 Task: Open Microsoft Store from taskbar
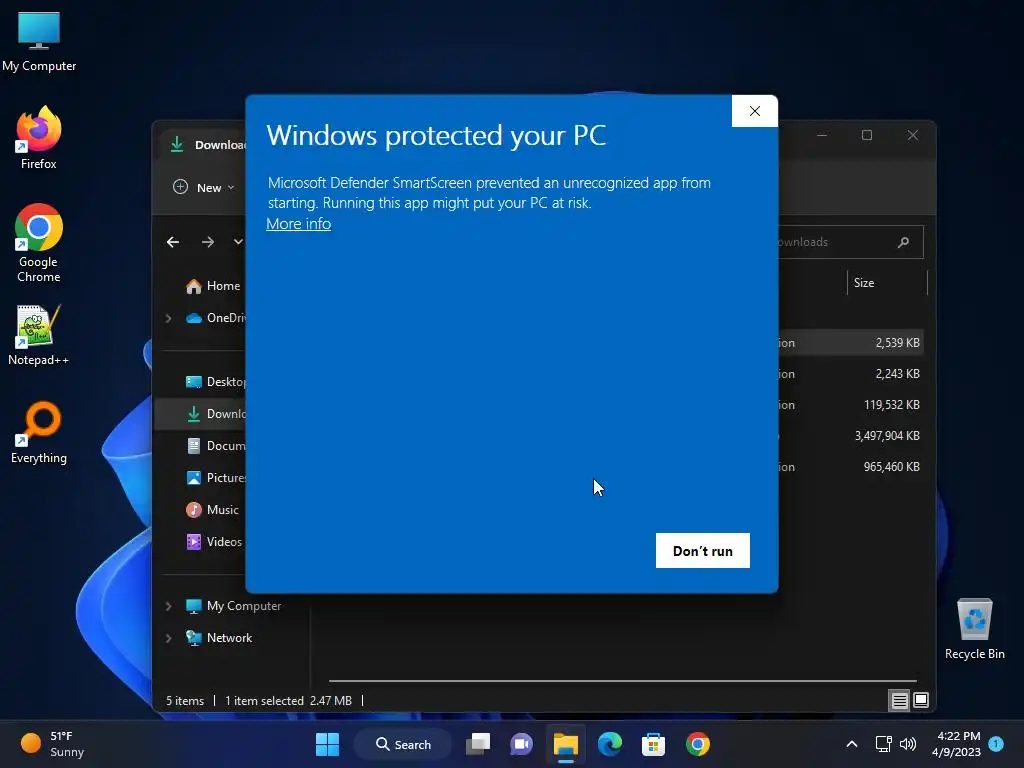[653, 744]
